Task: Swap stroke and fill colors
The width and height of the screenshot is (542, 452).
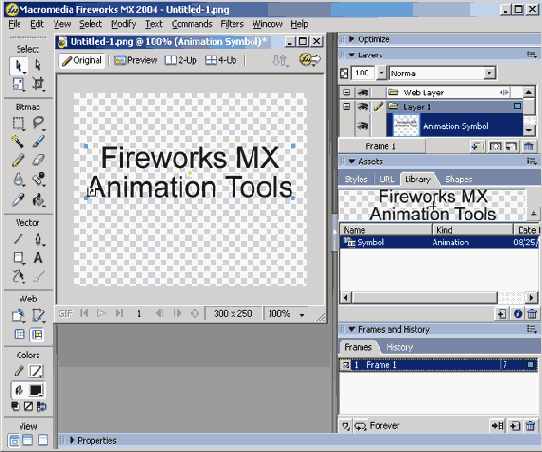Action: (41, 406)
